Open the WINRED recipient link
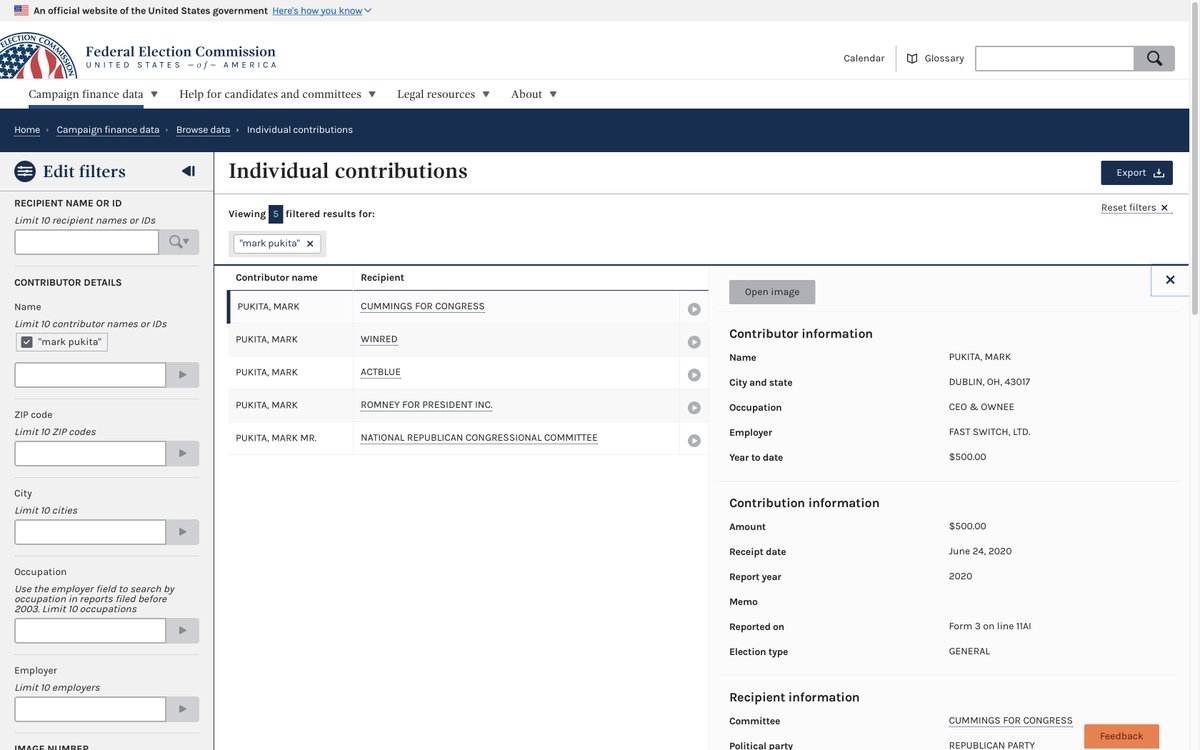This screenshot has height=750, width=1200. point(379,340)
